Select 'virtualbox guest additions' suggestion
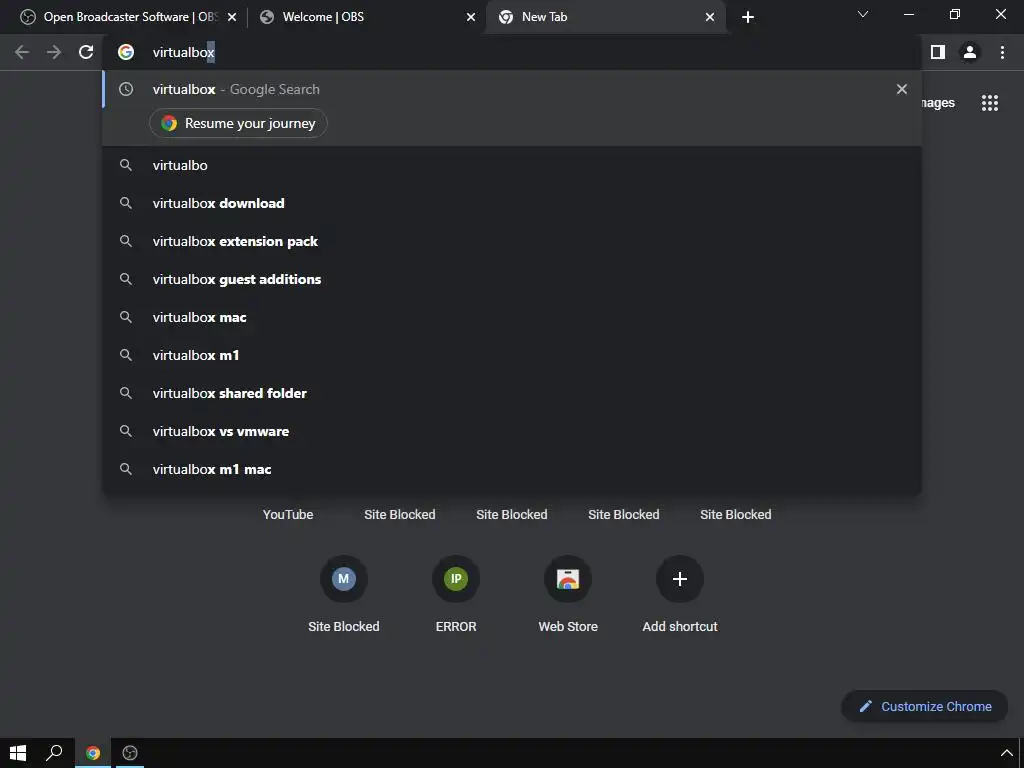The width and height of the screenshot is (1024, 768). (512, 279)
